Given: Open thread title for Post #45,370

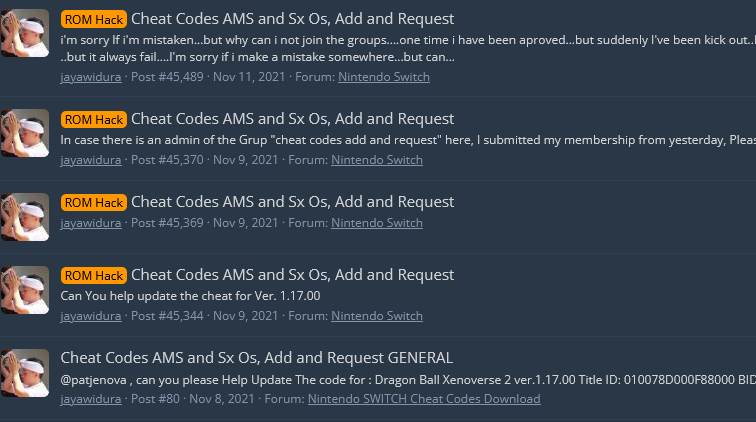Looking at the screenshot, I should (x=292, y=119).
